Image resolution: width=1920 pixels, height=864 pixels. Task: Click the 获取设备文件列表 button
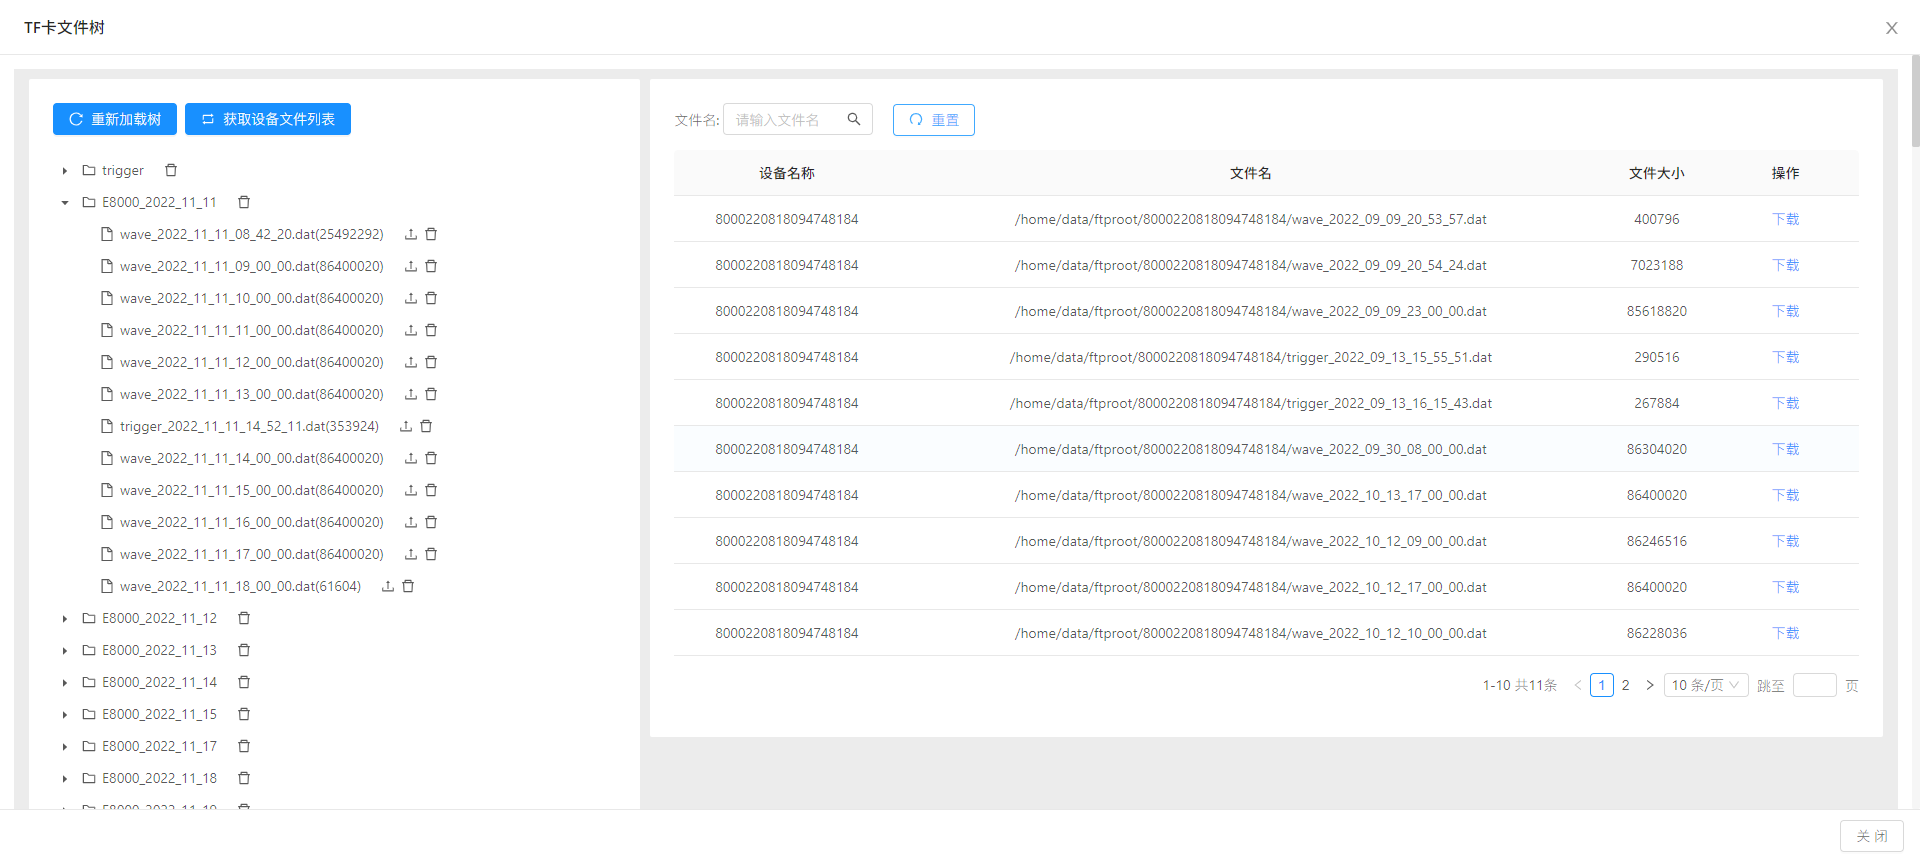268,119
